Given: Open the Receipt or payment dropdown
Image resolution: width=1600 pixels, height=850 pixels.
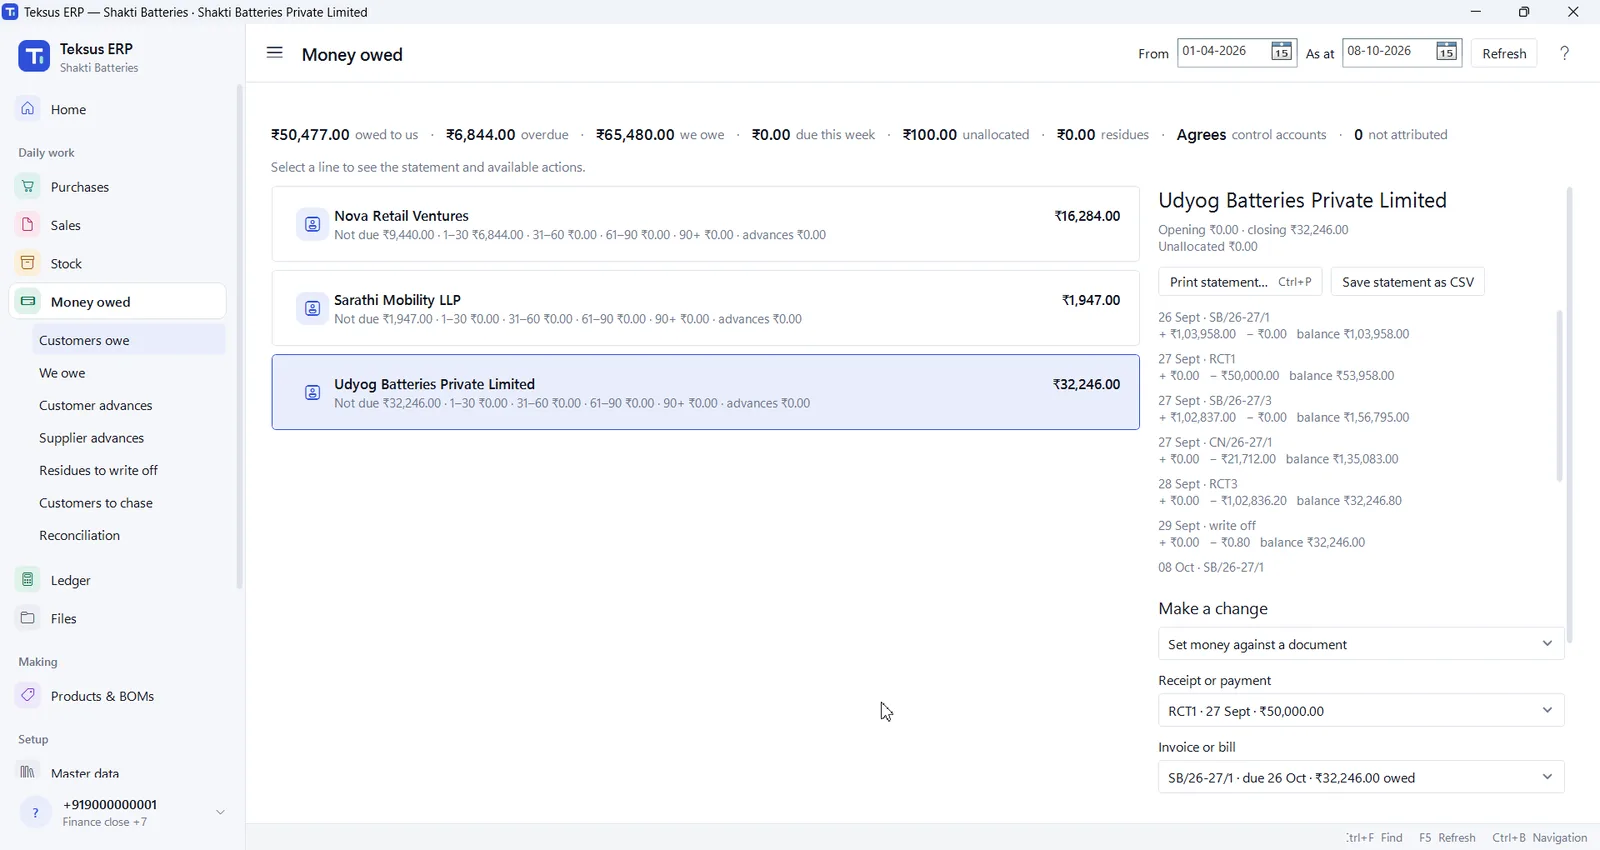Looking at the screenshot, I should coord(1361,711).
